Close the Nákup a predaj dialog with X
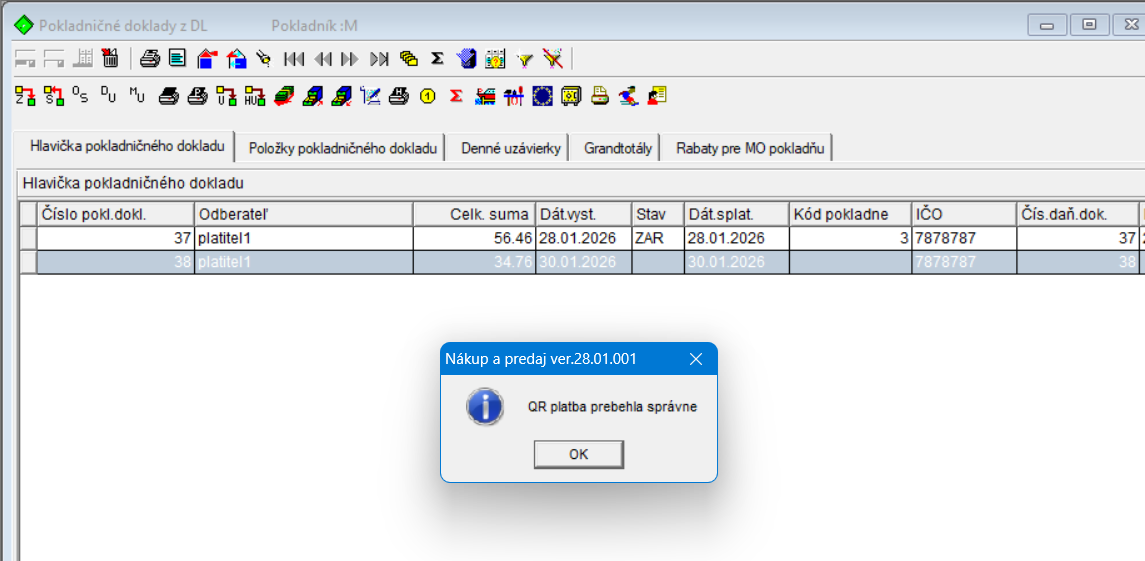The height and width of the screenshot is (561, 1145). (696, 359)
